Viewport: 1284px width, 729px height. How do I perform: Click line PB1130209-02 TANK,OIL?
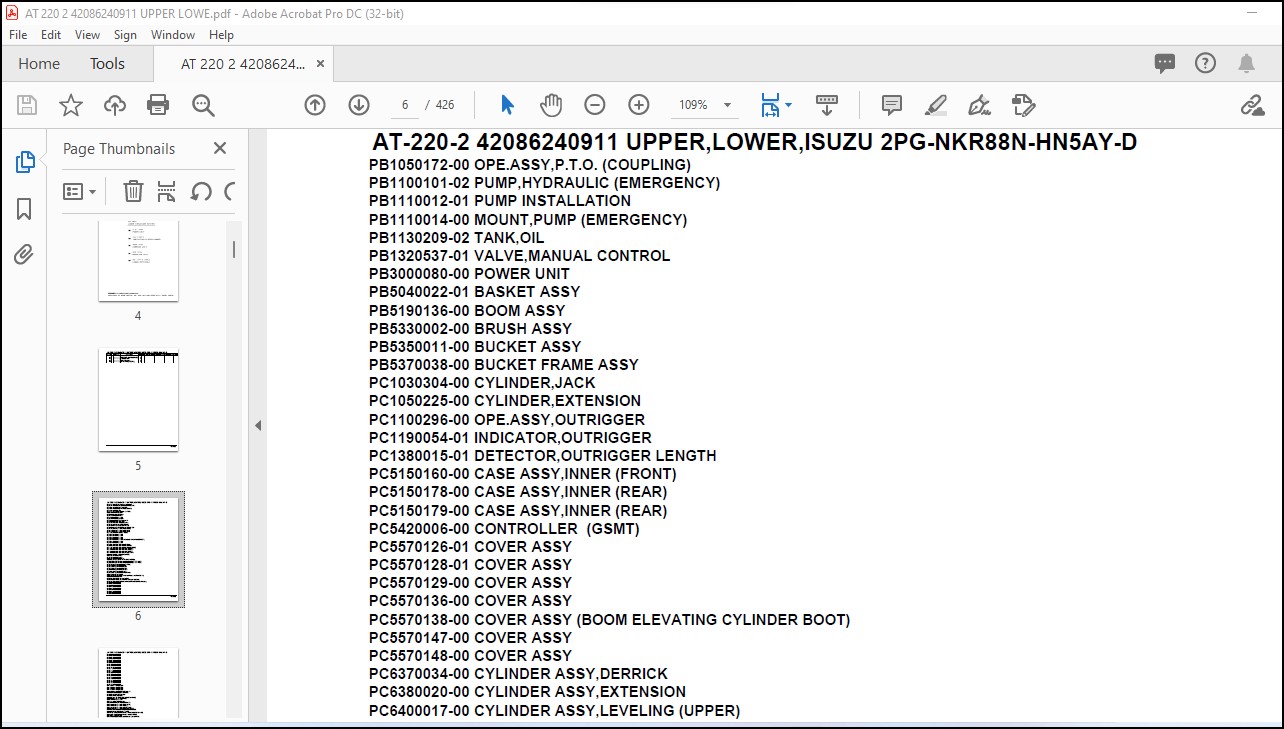457,237
